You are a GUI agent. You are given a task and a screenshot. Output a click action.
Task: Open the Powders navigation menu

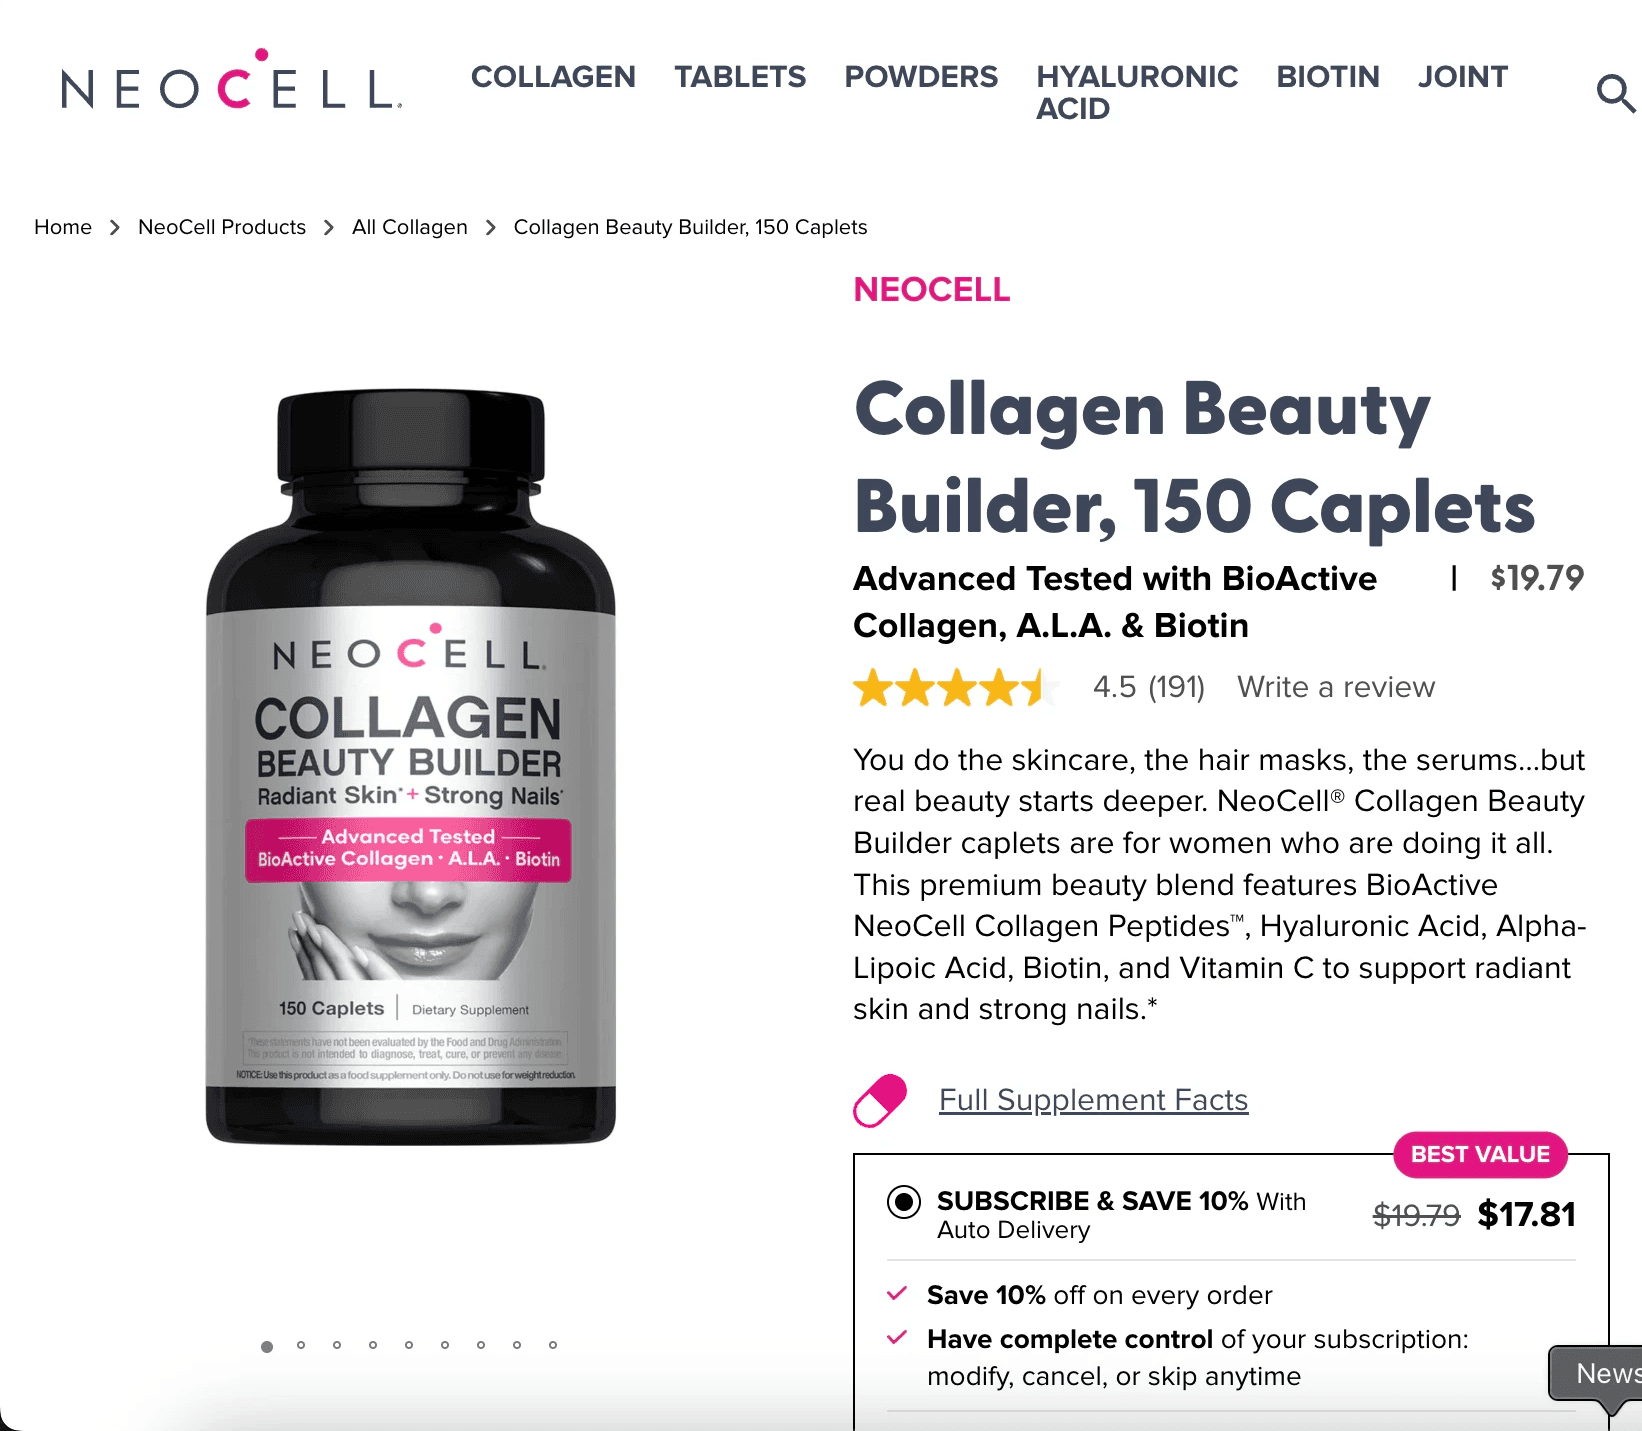921,77
